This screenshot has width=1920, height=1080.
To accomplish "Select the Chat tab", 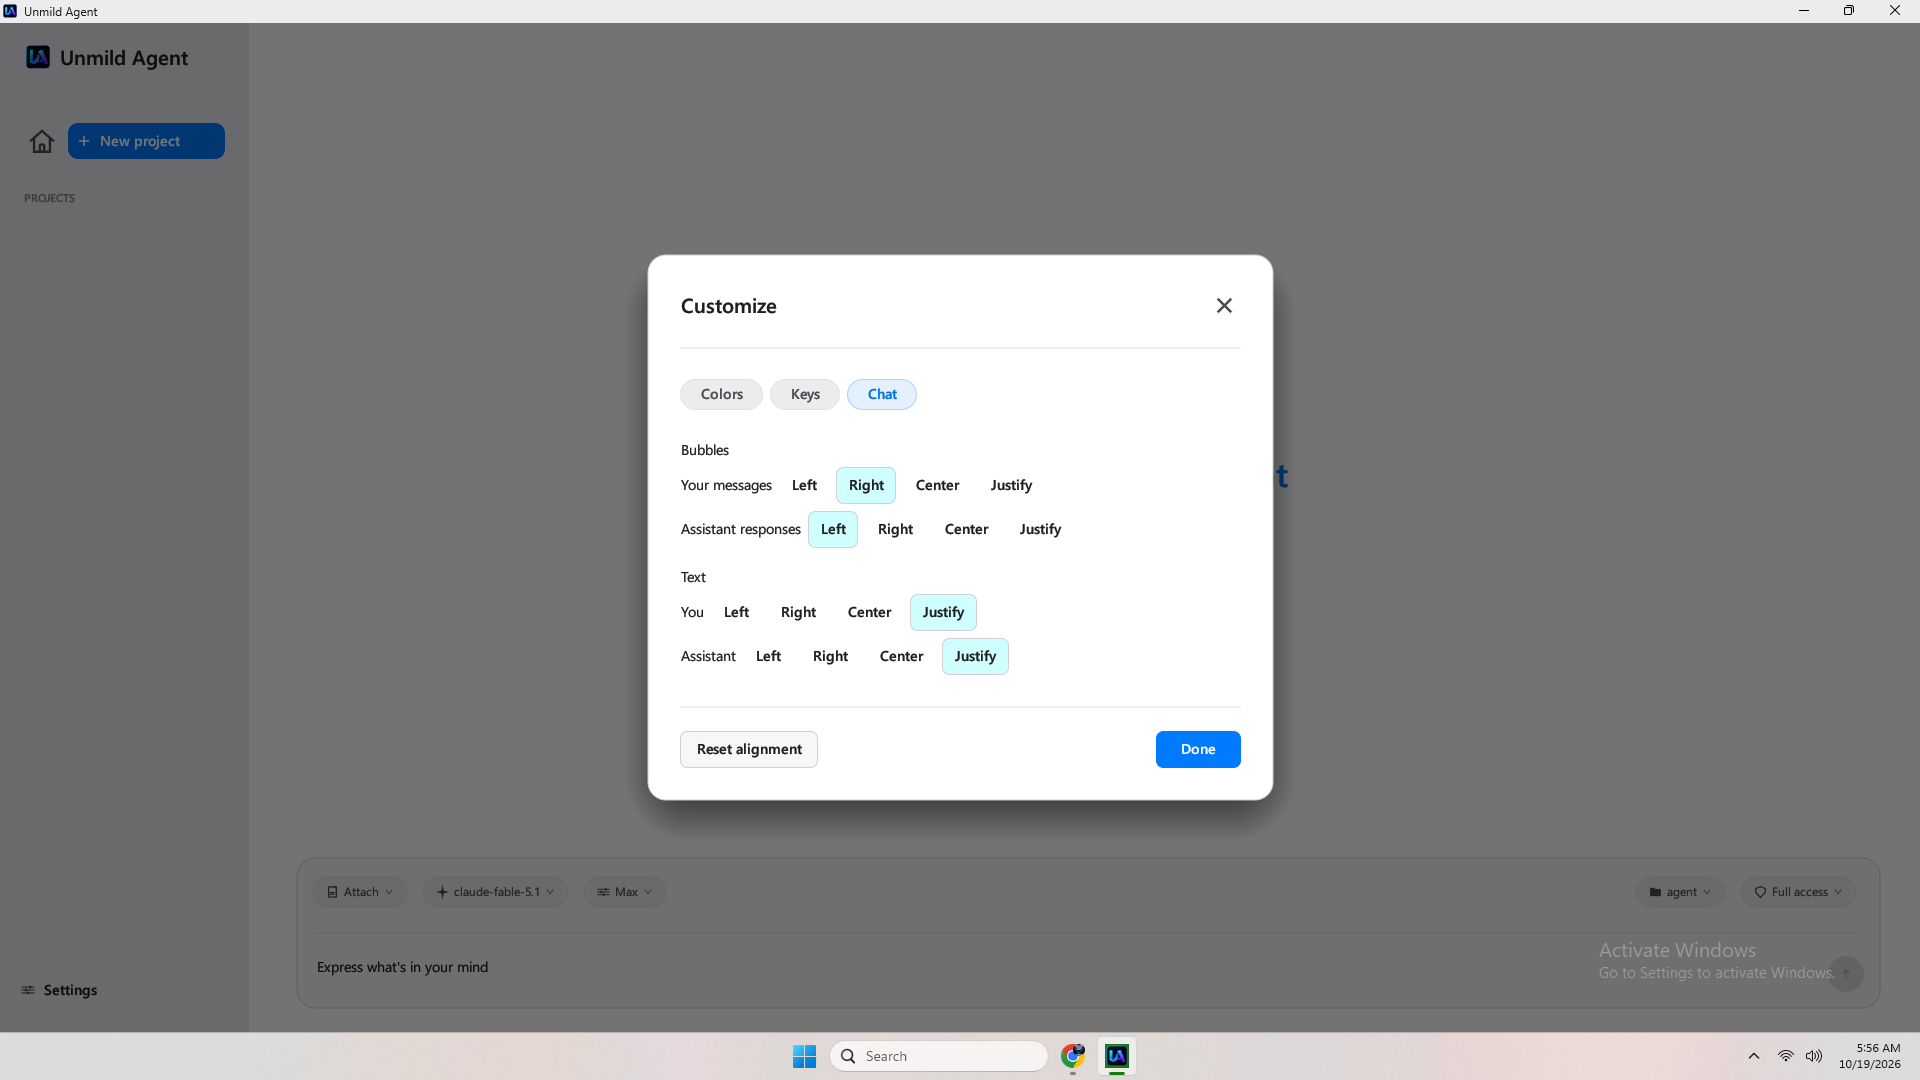I will coord(882,394).
